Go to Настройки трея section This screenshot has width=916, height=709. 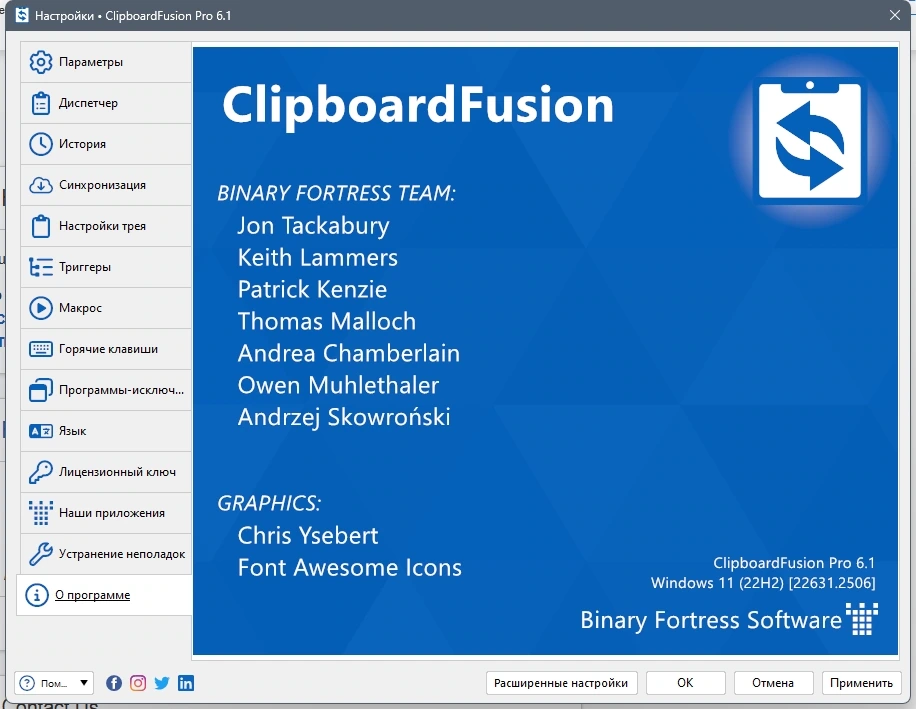106,226
